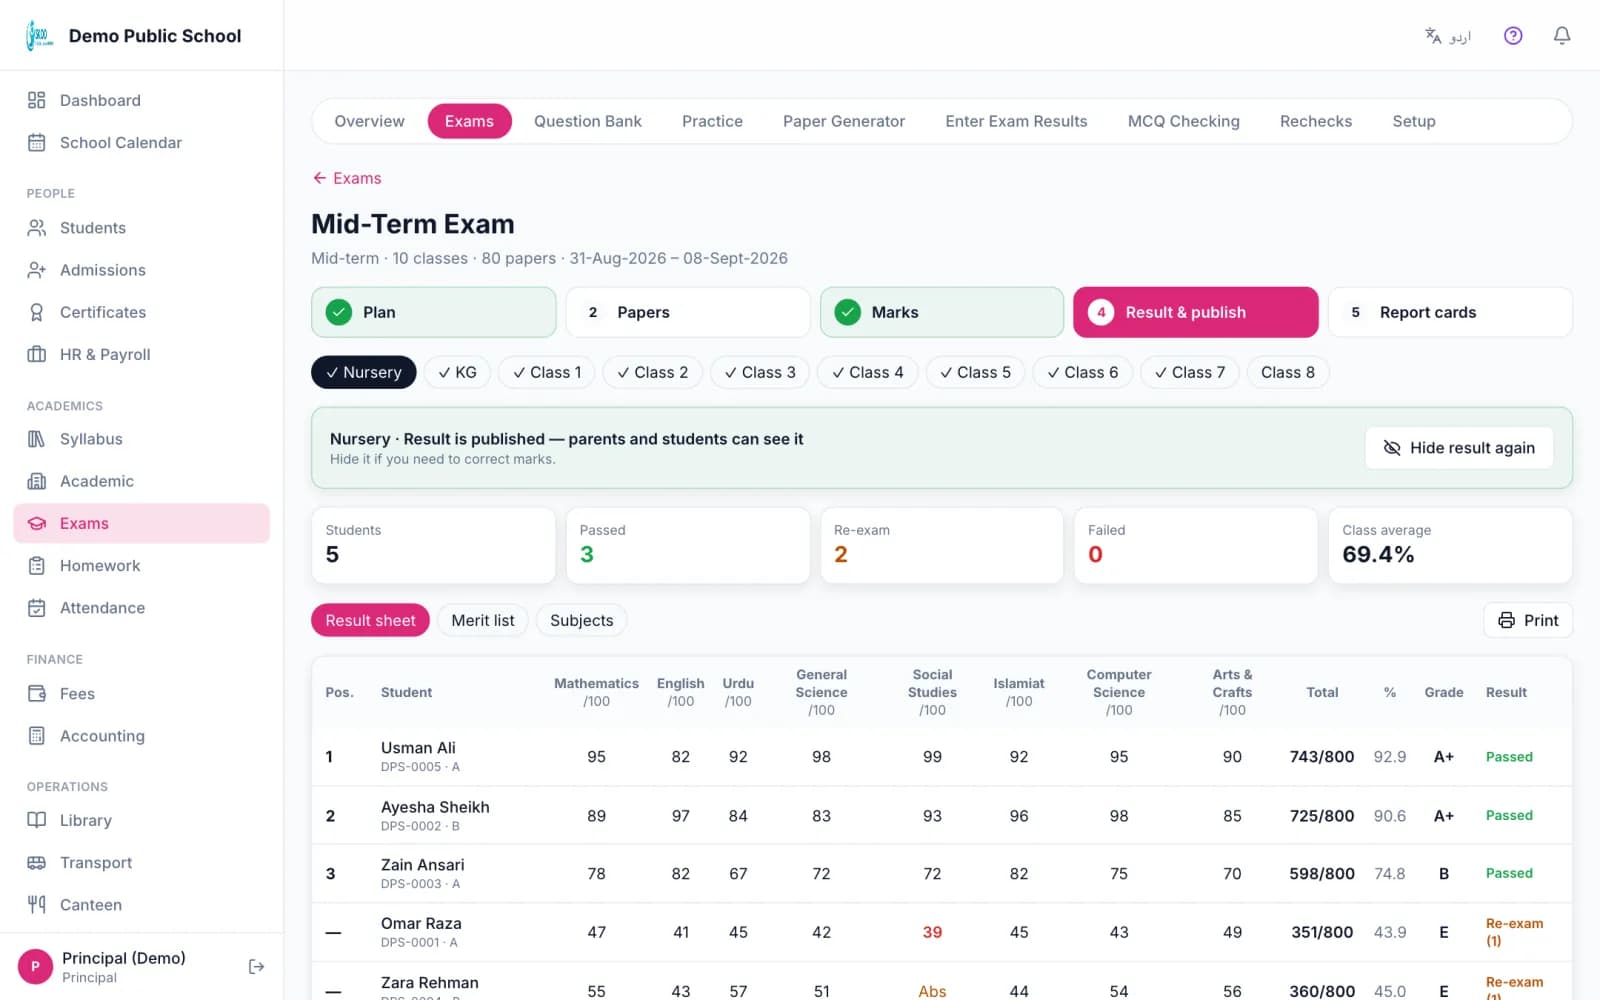The width and height of the screenshot is (1600, 1000).
Task: Click the Library book icon
Action: [x=37, y=820]
